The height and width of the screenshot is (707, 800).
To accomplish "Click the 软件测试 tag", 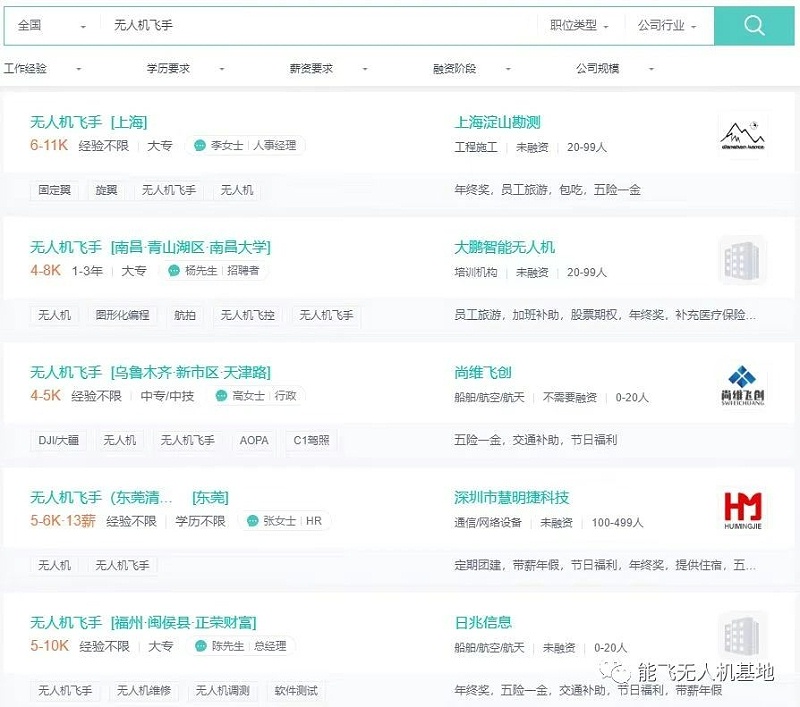I will [x=296, y=690].
